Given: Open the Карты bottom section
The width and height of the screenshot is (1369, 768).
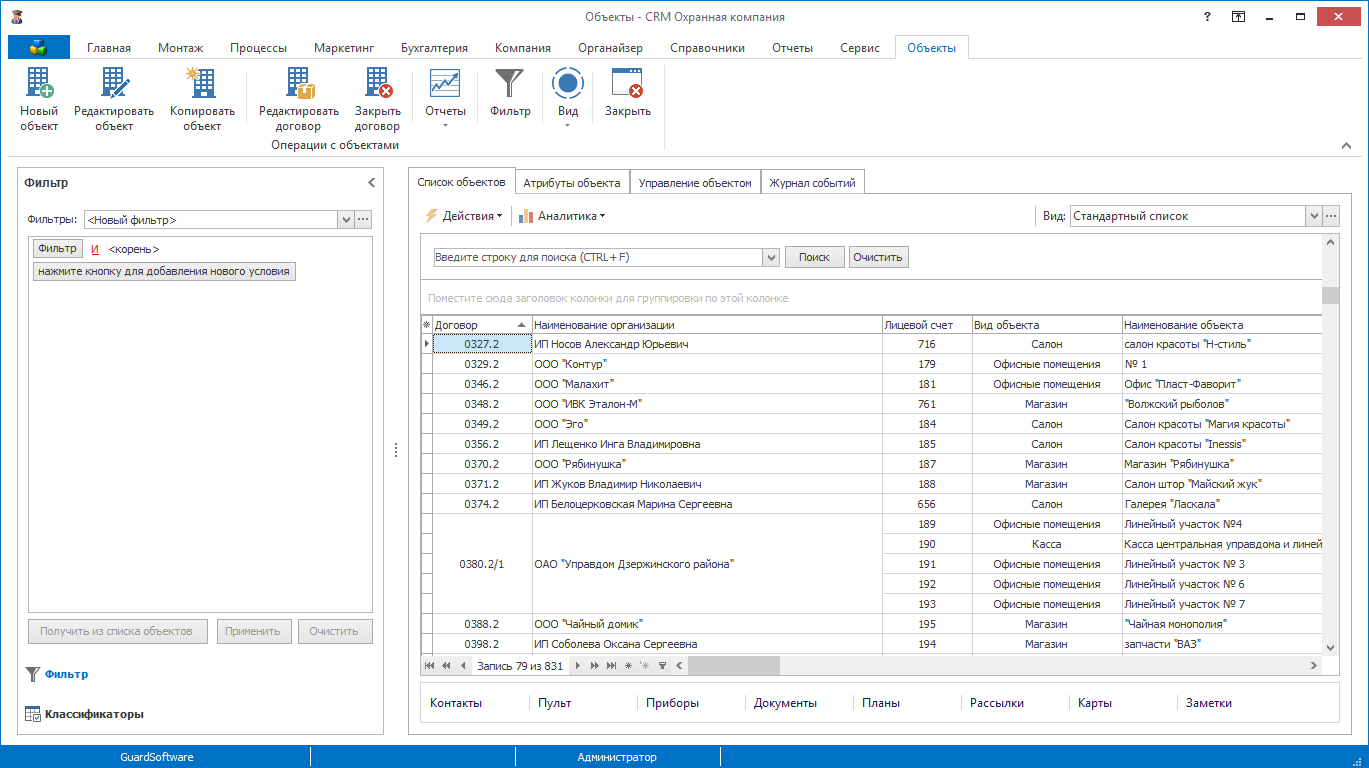Looking at the screenshot, I should [x=1095, y=703].
